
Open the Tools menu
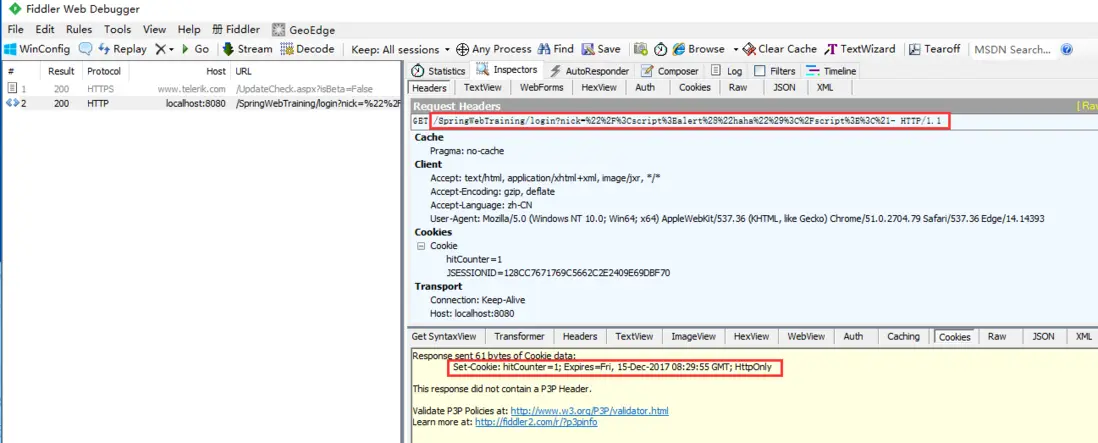click(118, 29)
